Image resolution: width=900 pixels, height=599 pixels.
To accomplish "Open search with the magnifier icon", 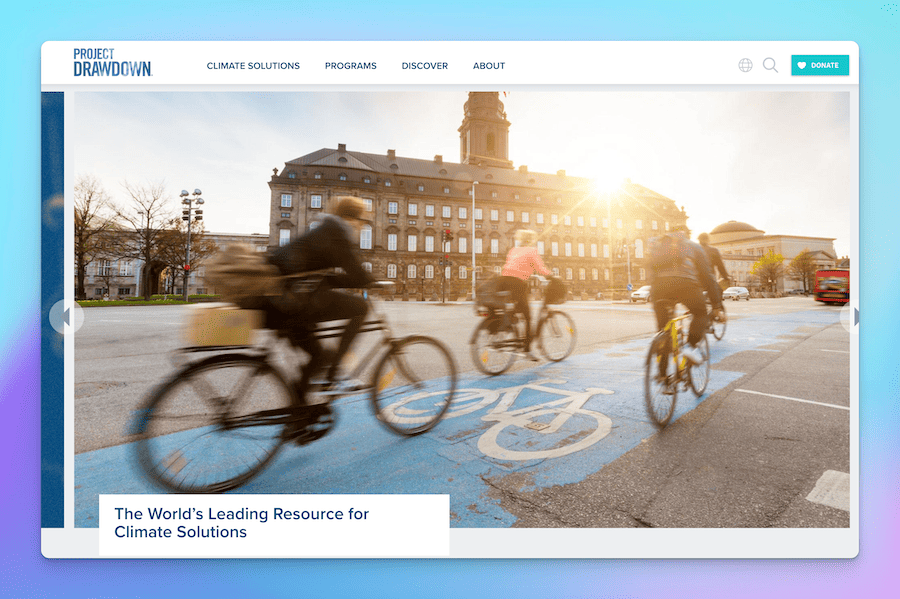I will [x=770, y=65].
